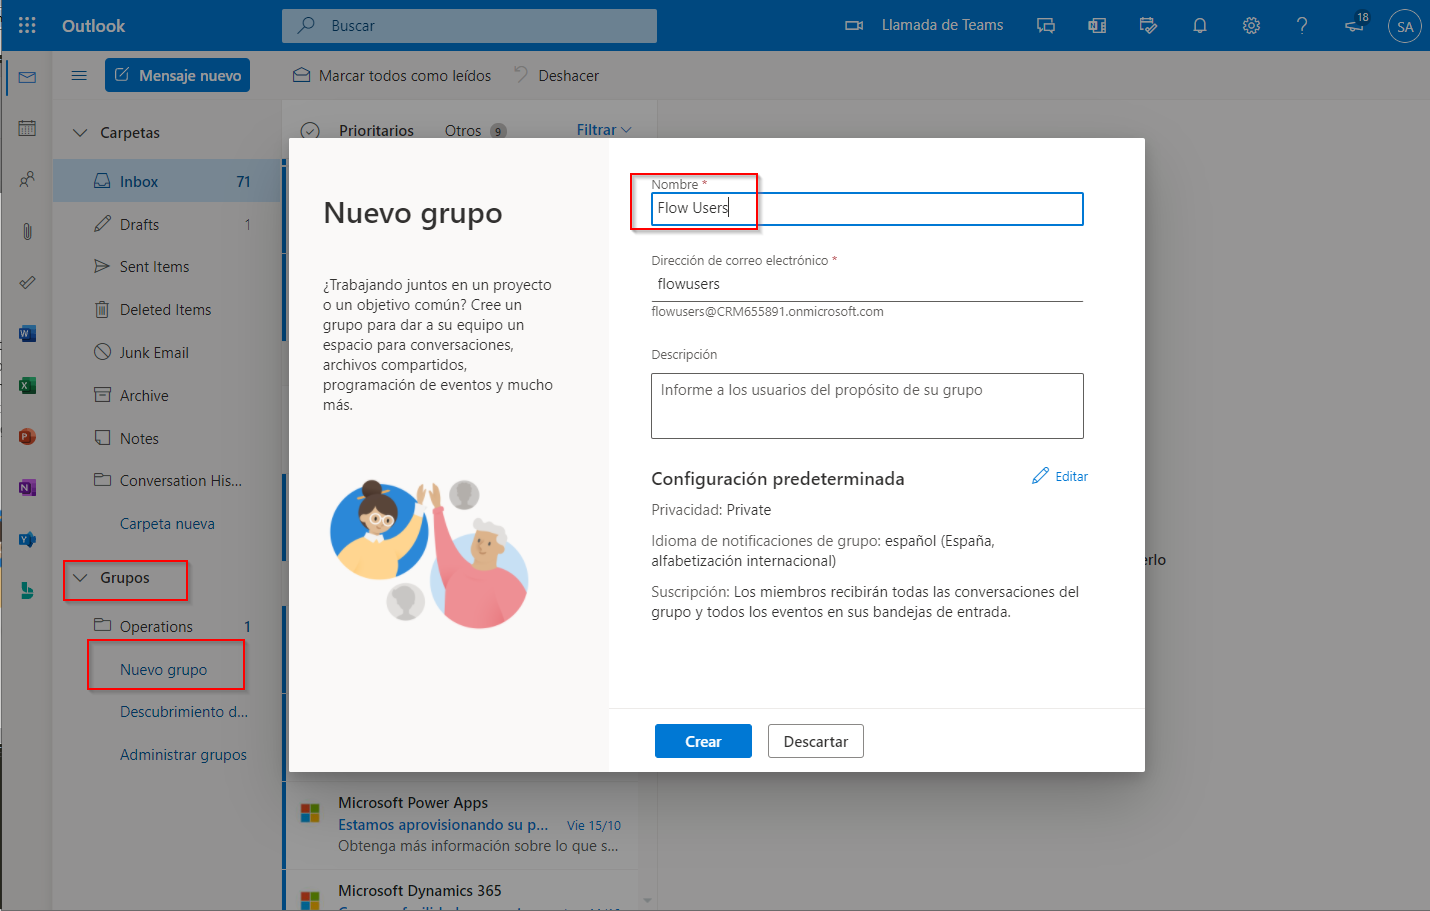Click Carpeta nueva link
Screen dimensions: 1430x911
tap(167, 523)
